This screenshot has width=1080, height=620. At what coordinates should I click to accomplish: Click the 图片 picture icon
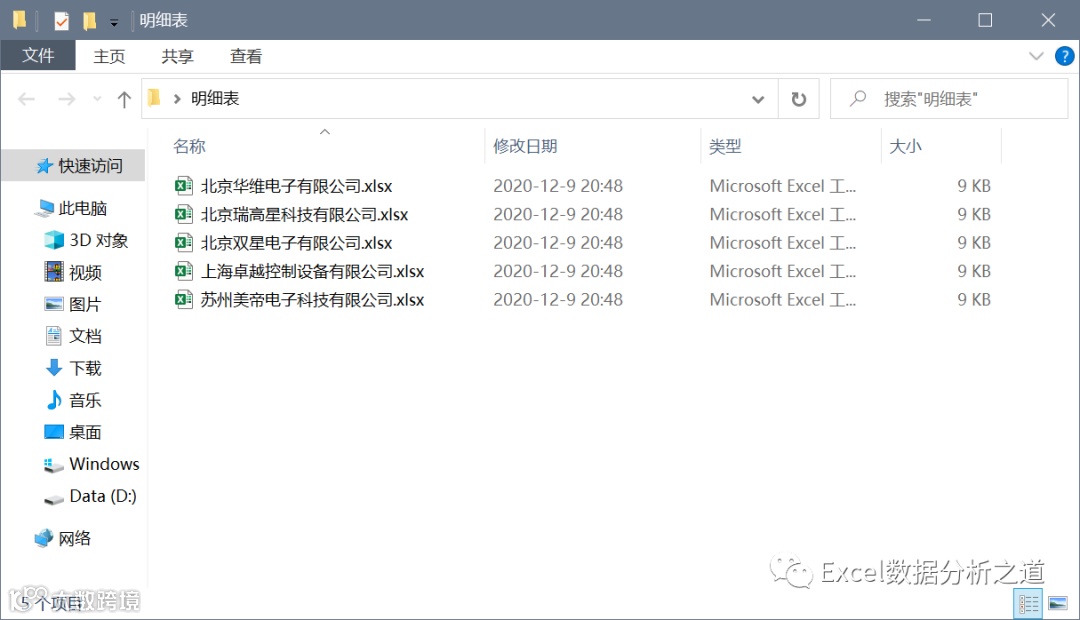54,304
